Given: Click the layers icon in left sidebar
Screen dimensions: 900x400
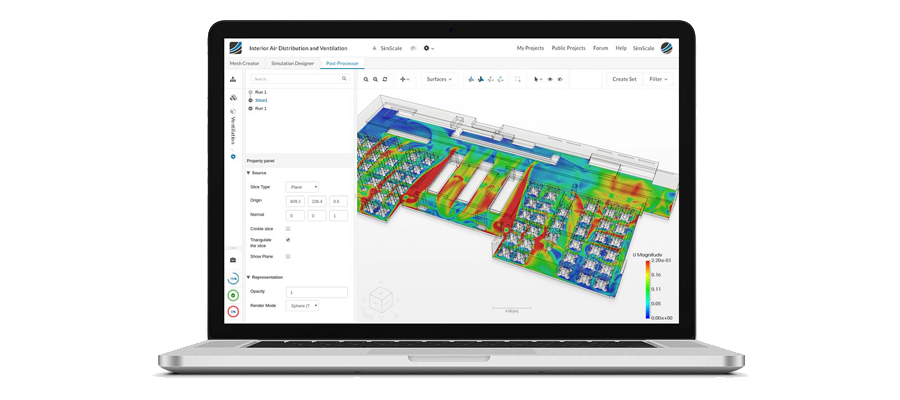Looking at the screenshot, I should coord(233,98).
